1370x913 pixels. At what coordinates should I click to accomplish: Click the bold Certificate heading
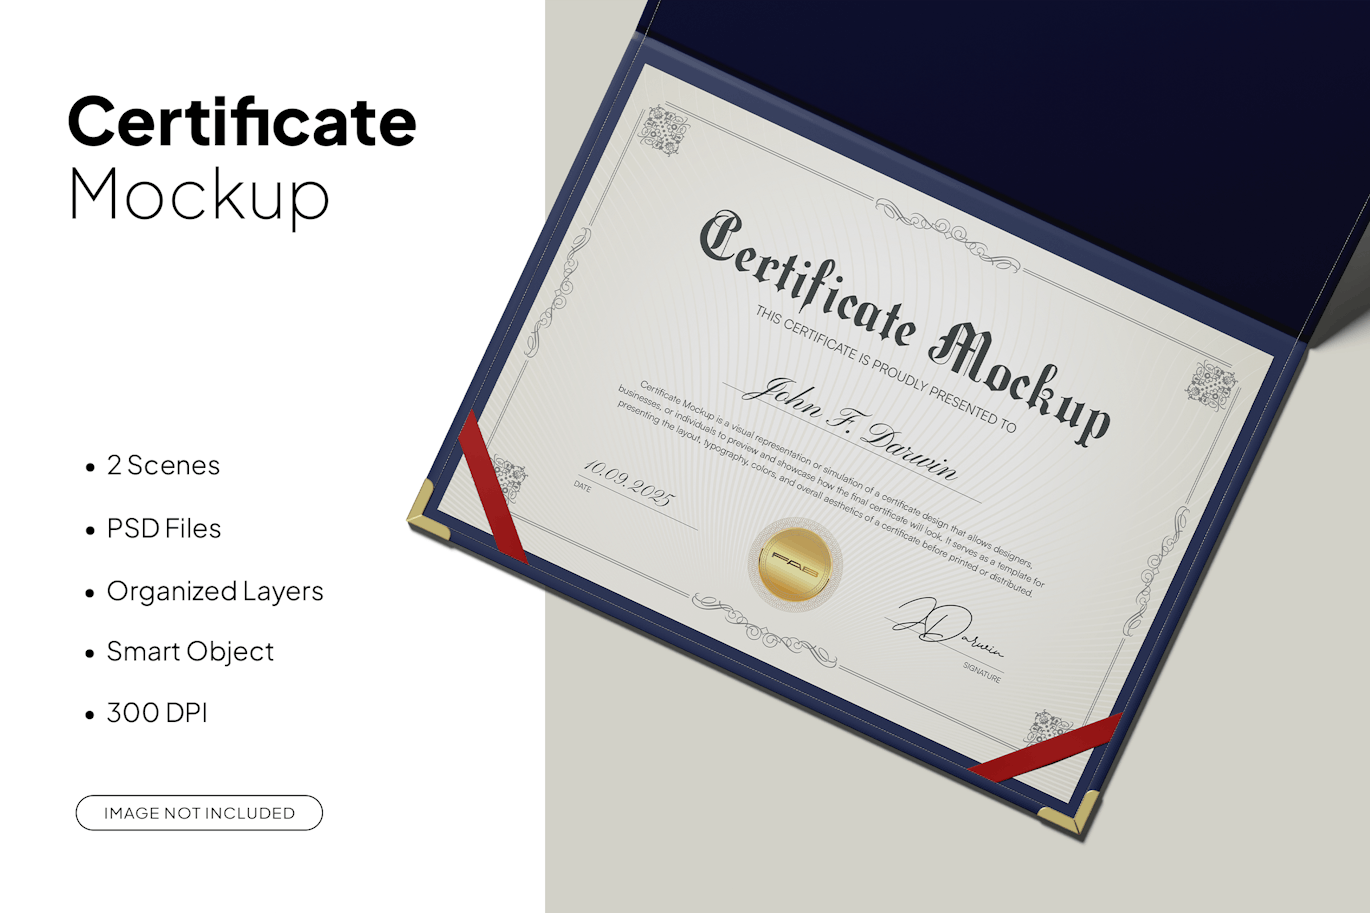(241, 122)
